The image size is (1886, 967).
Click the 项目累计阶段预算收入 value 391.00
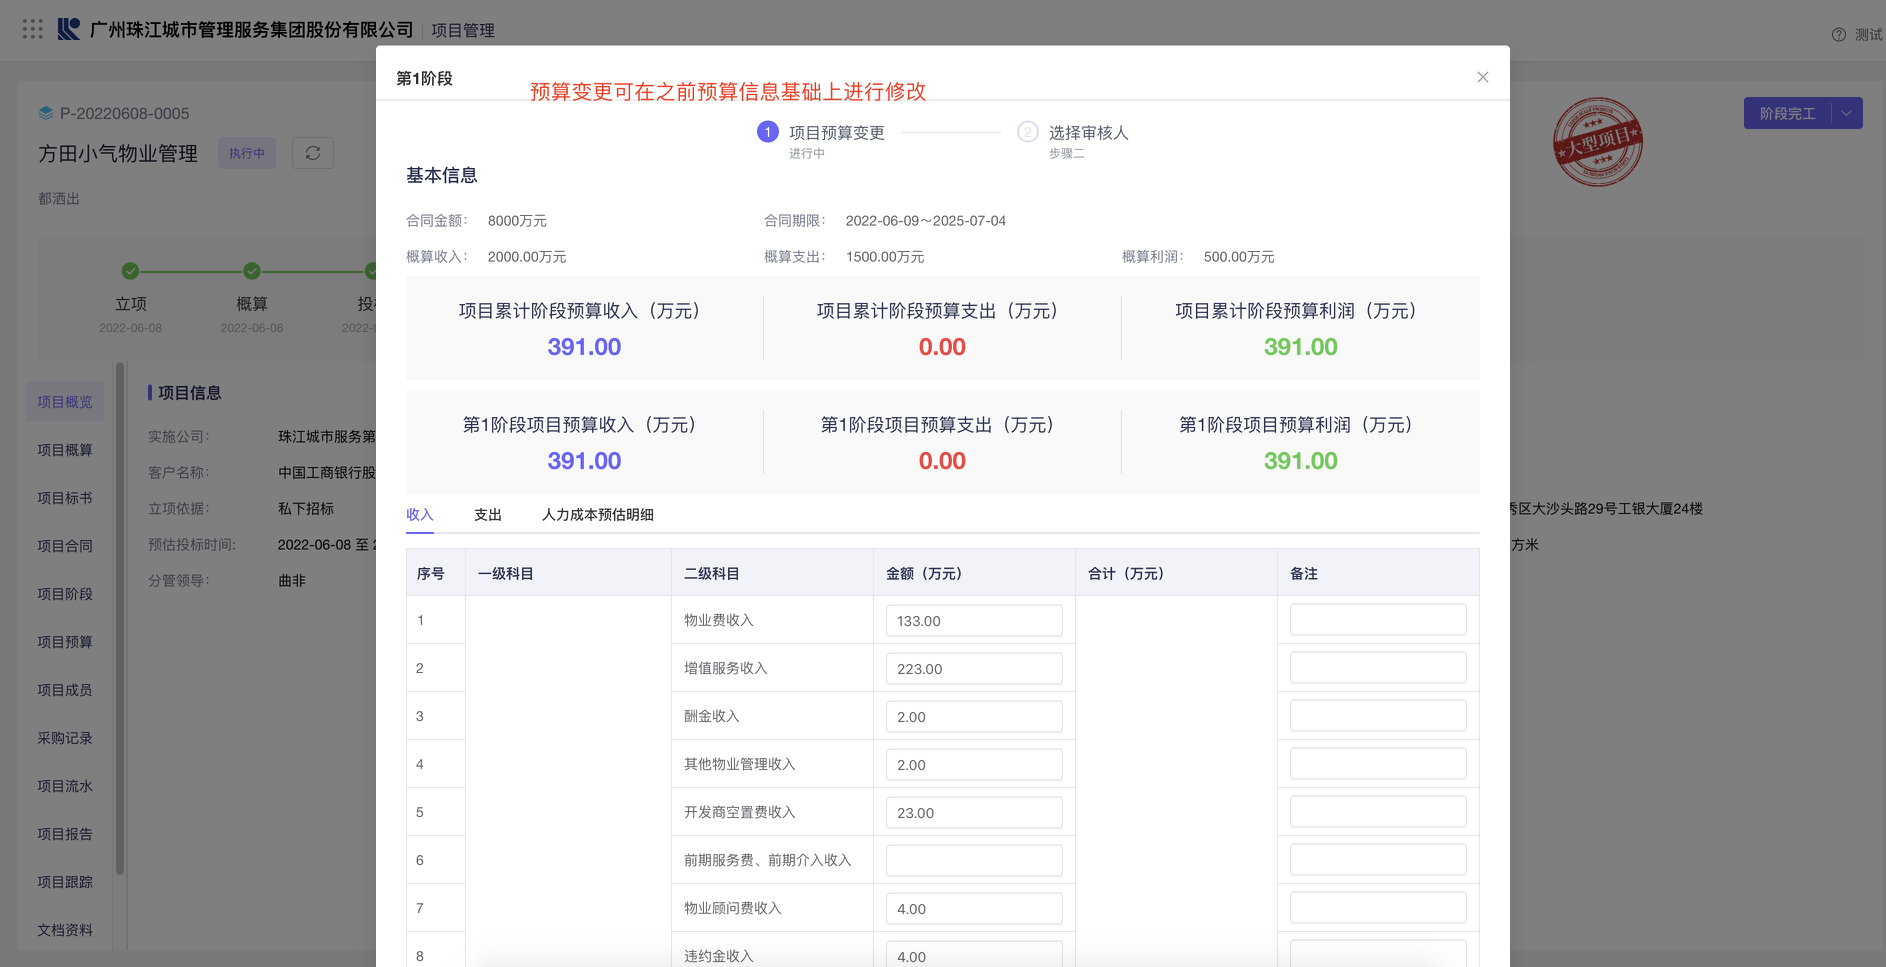584,347
